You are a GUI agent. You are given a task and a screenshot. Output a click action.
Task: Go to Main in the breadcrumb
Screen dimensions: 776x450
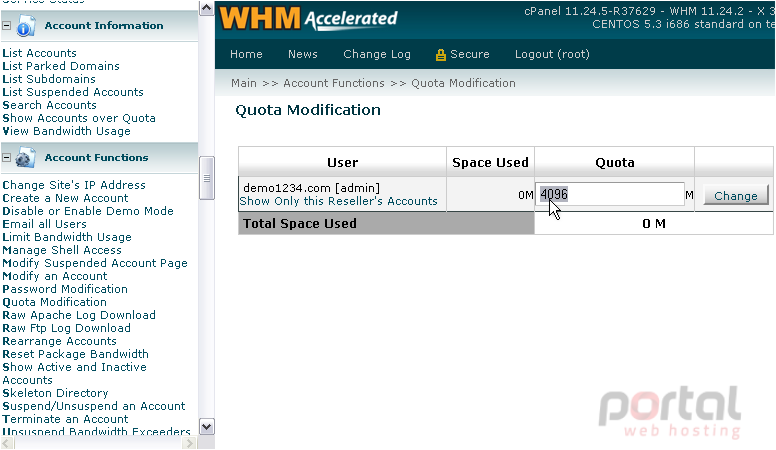(243, 83)
